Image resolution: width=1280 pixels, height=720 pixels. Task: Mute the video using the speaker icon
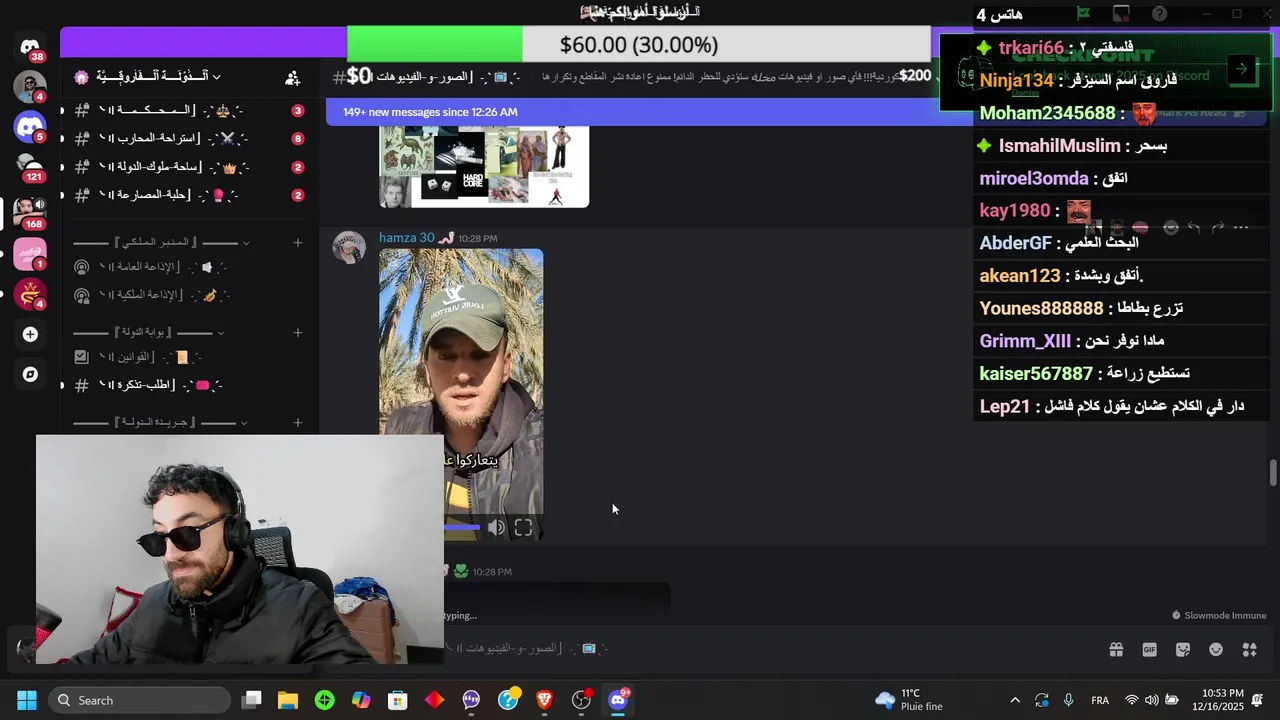497,528
